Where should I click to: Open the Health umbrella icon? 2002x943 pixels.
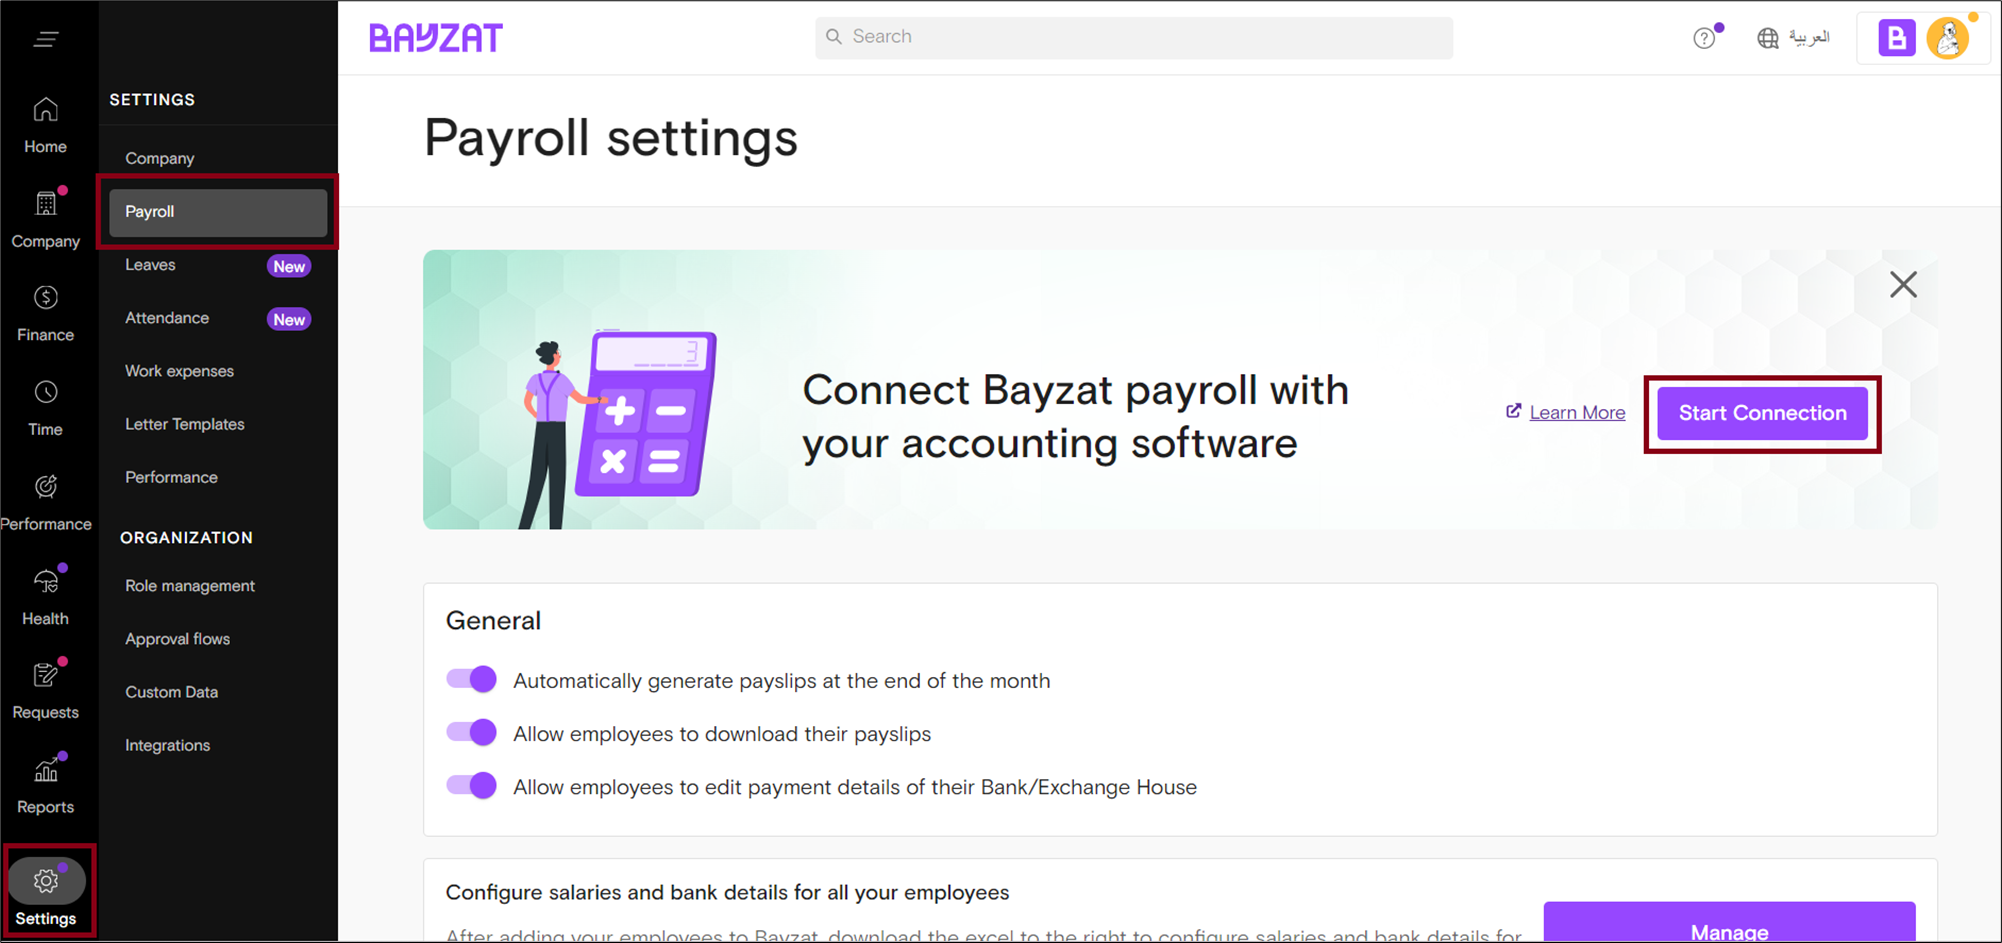coord(45,582)
